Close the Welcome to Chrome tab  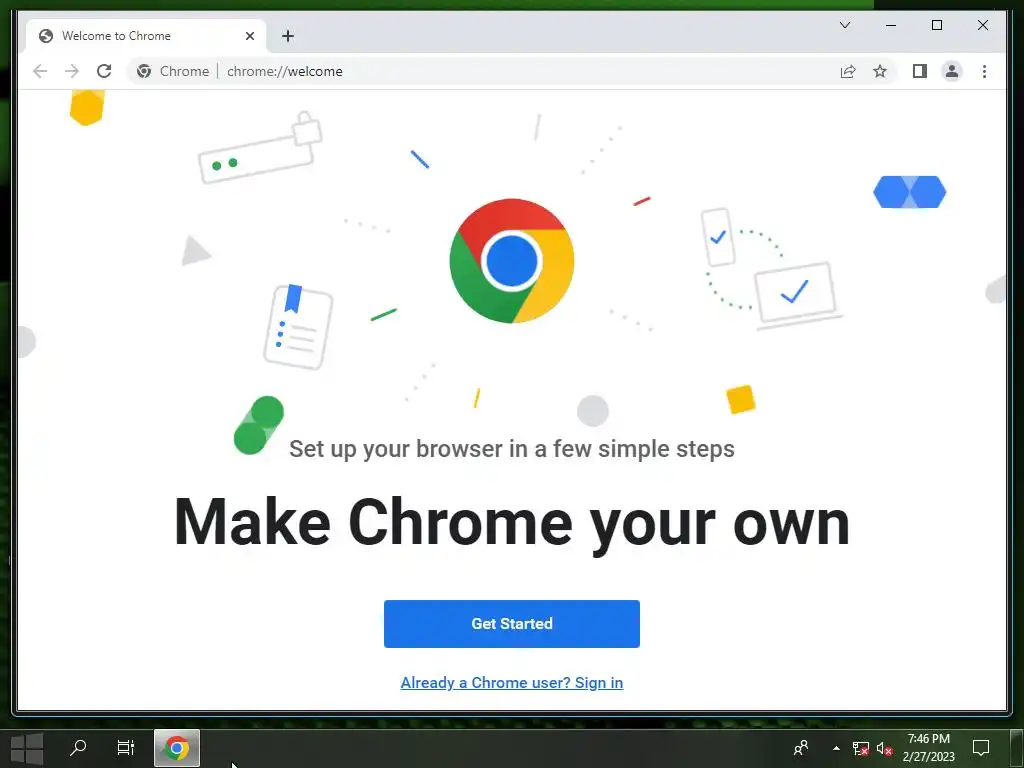[x=249, y=36]
